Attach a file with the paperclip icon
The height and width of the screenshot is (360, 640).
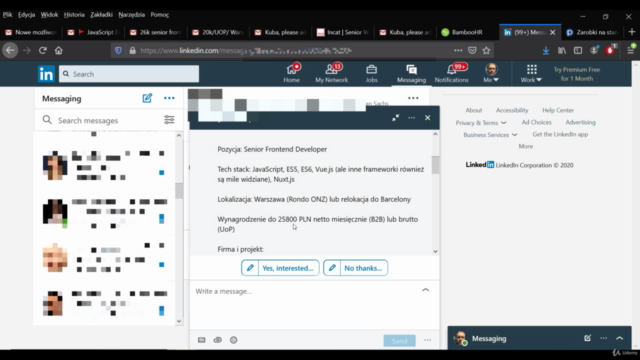click(x=218, y=340)
